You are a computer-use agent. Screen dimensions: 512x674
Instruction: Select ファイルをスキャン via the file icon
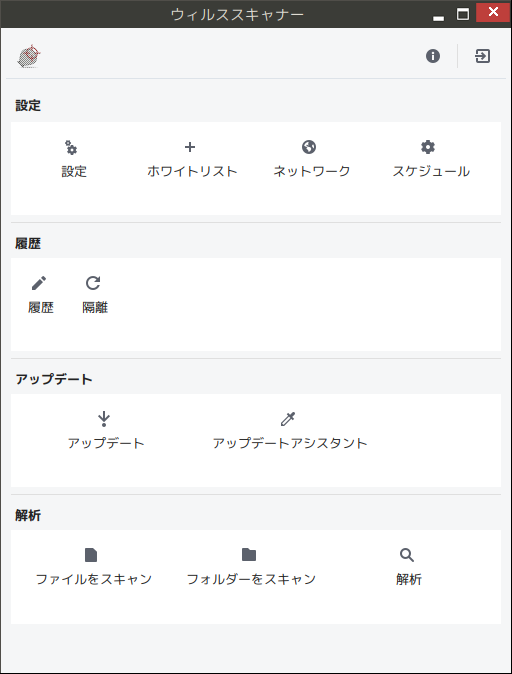(91, 555)
